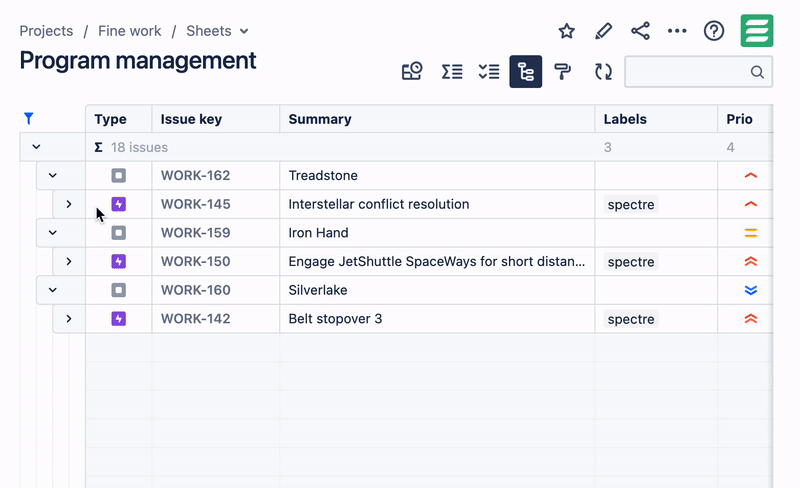Open the help question mark icon

(714, 31)
